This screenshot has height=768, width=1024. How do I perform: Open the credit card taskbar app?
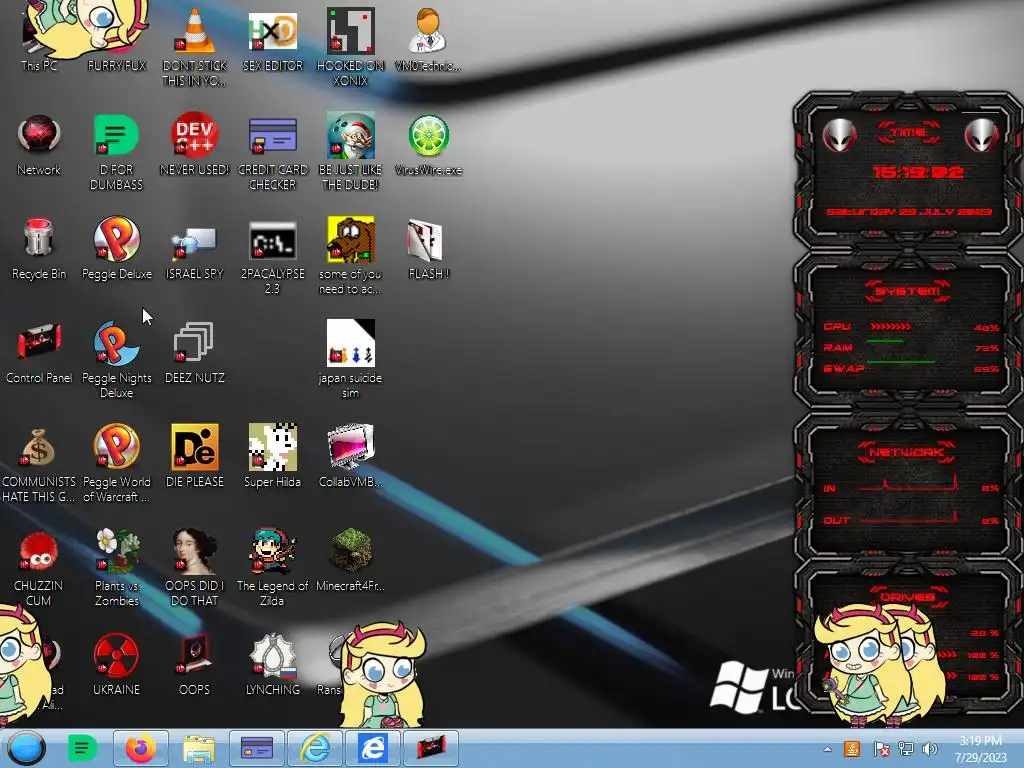point(257,748)
